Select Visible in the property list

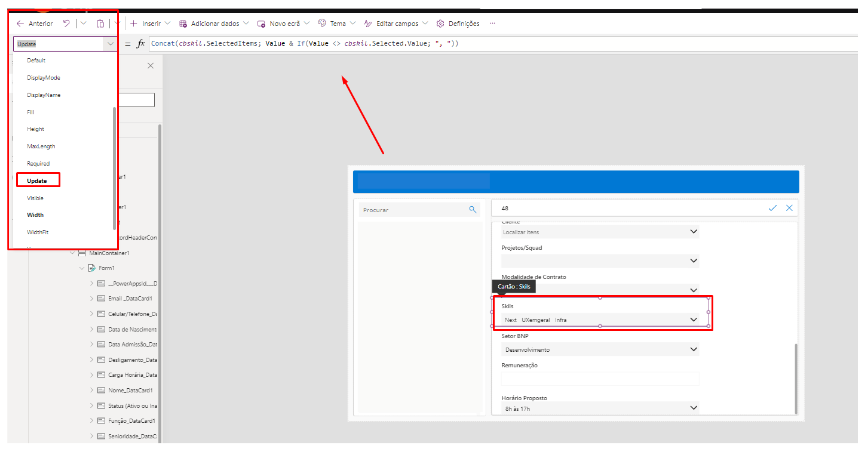click(x=36, y=198)
